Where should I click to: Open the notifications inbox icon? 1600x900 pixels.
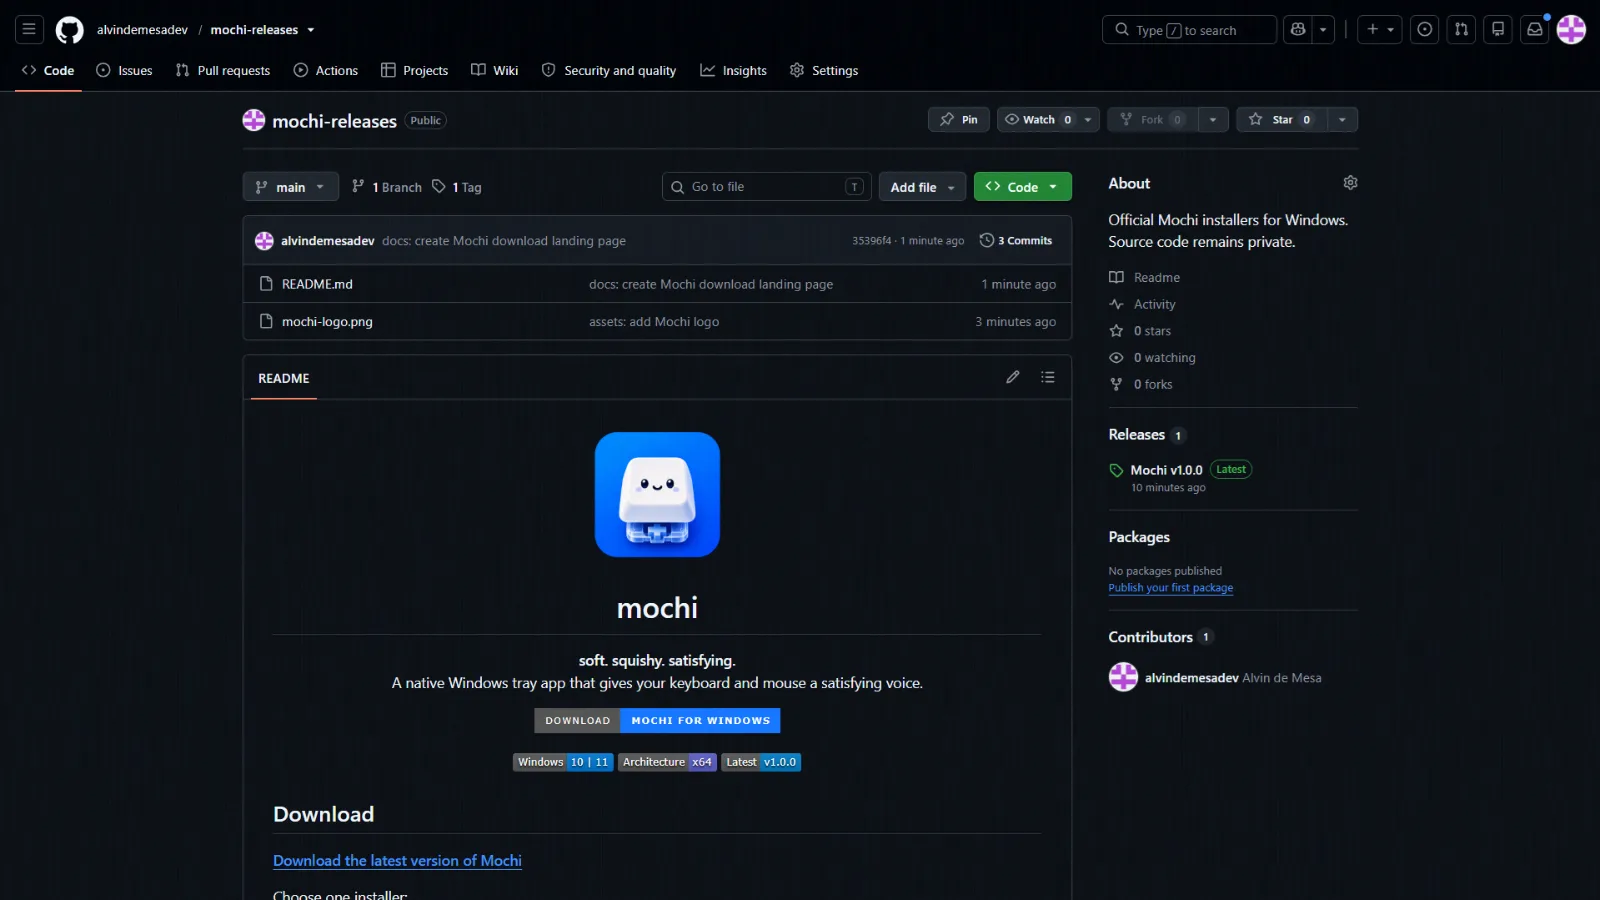point(1534,30)
